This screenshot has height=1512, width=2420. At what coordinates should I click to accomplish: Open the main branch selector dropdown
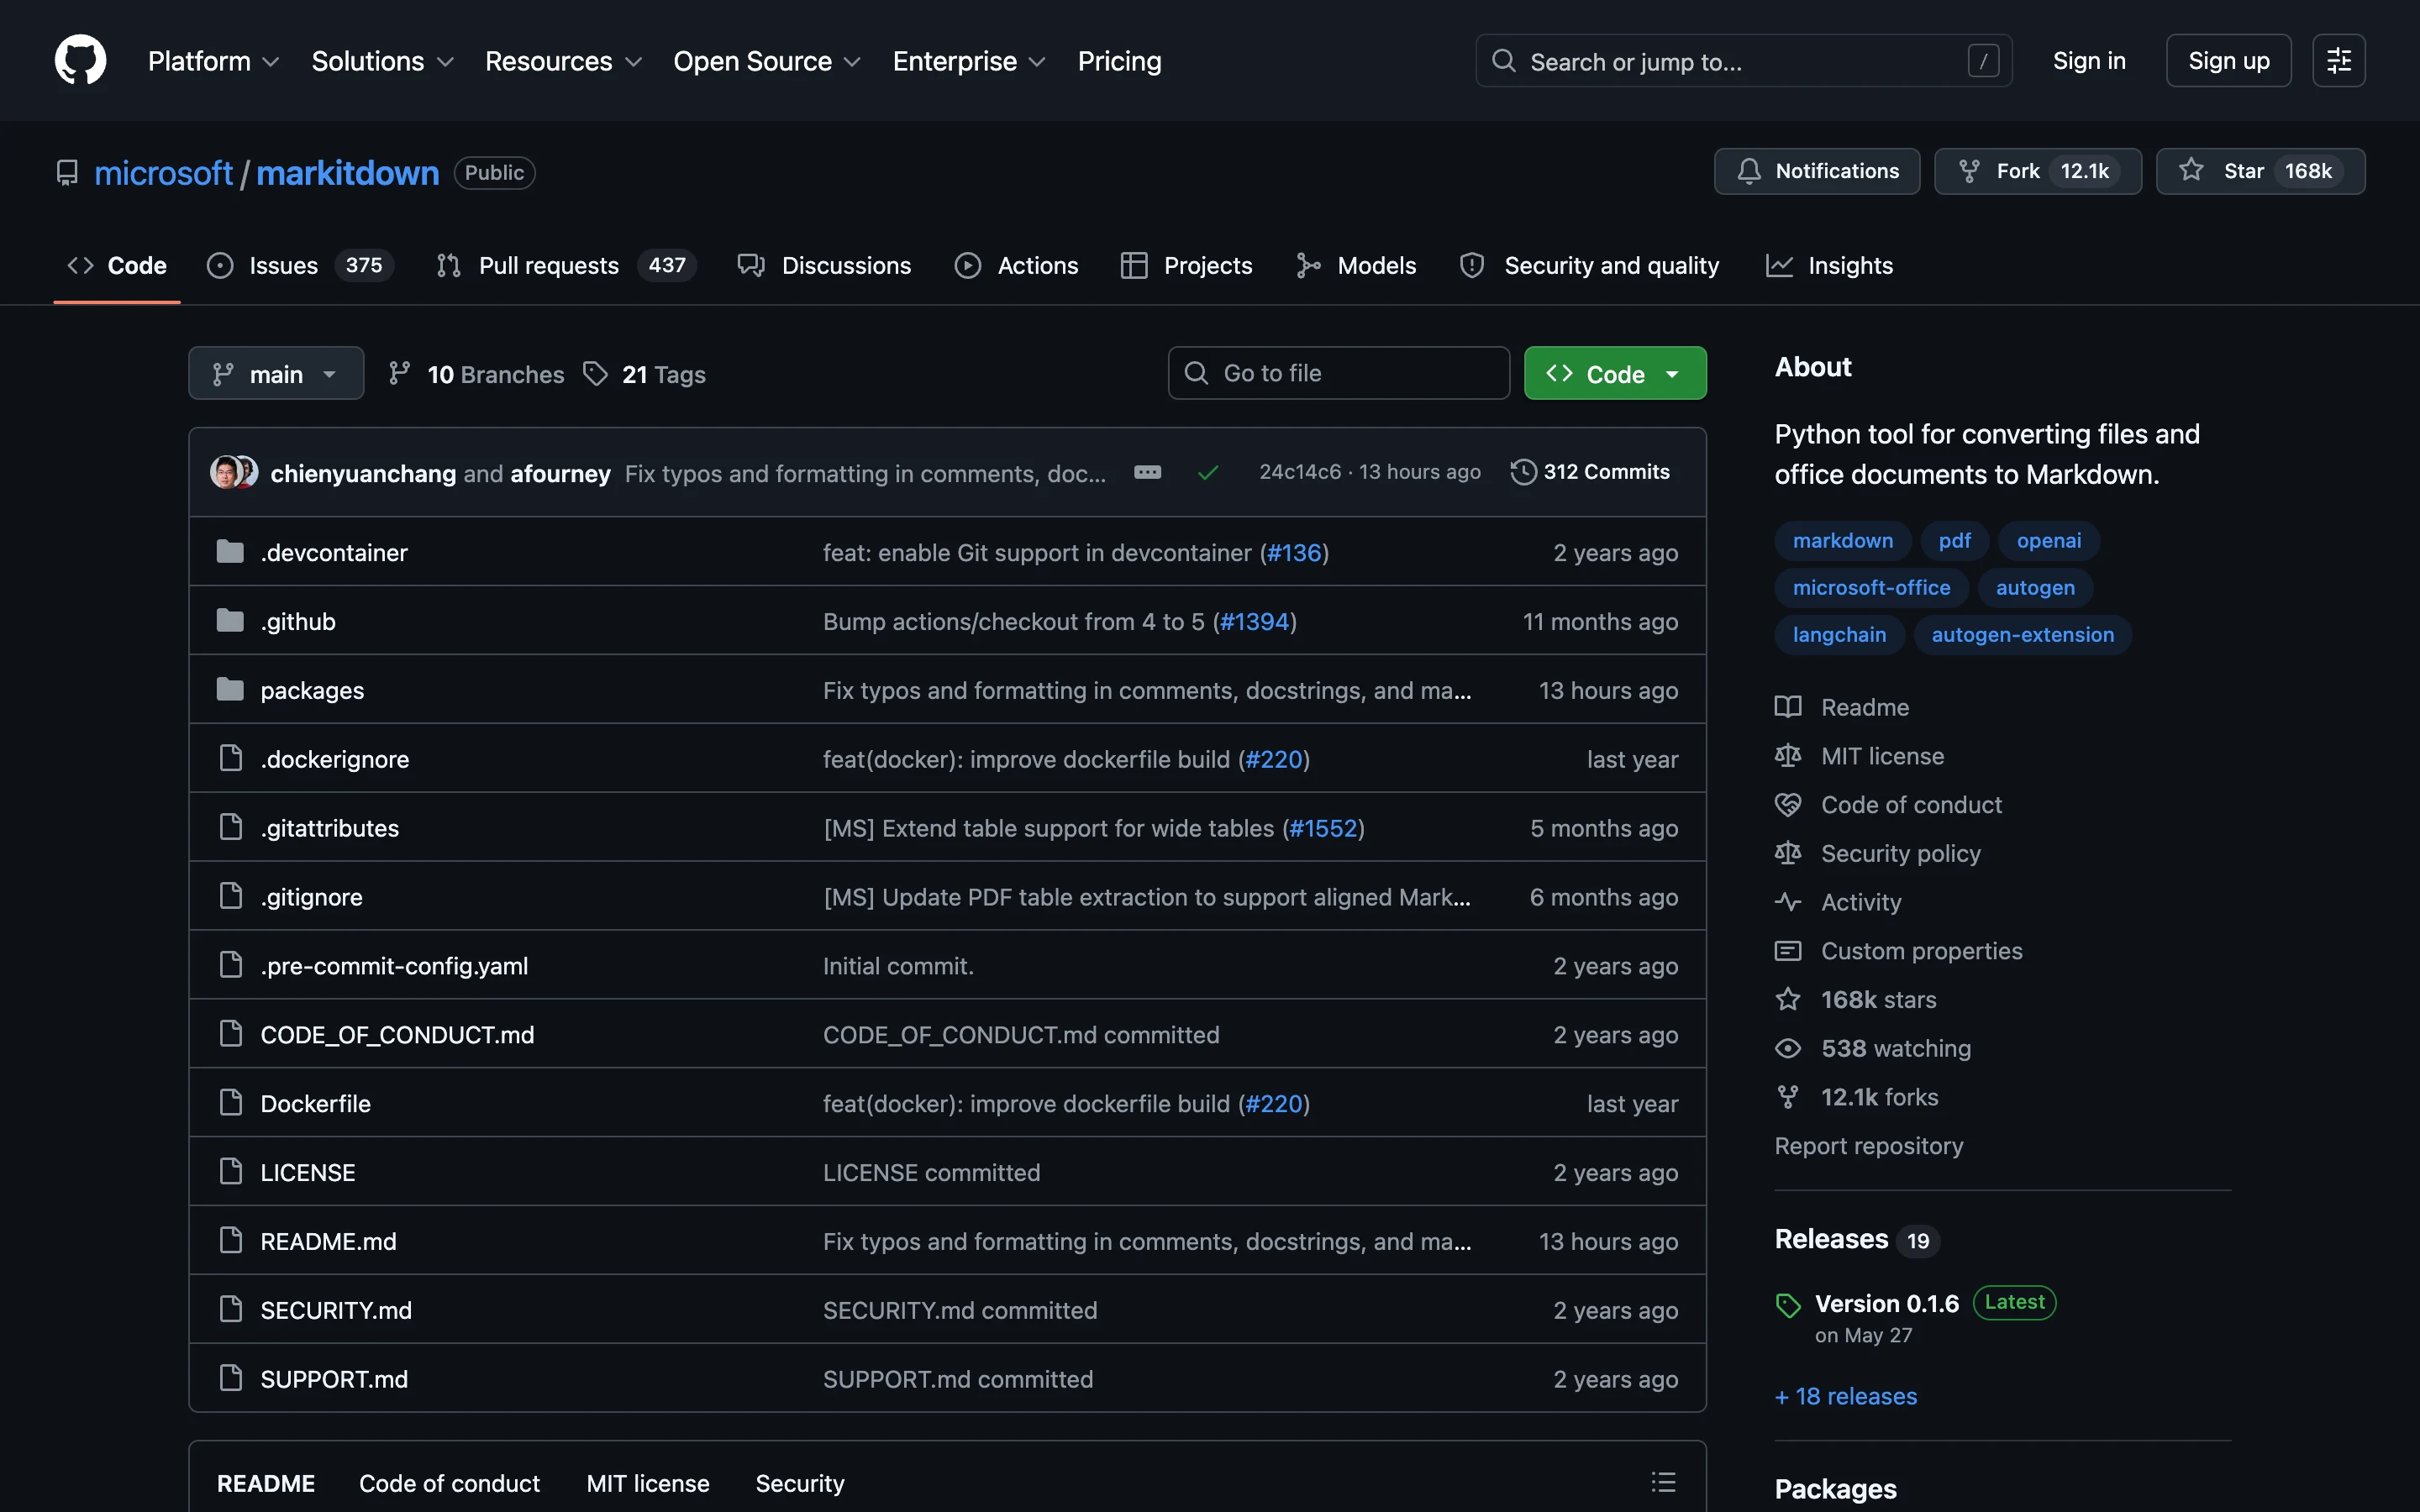click(x=276, y=373)
